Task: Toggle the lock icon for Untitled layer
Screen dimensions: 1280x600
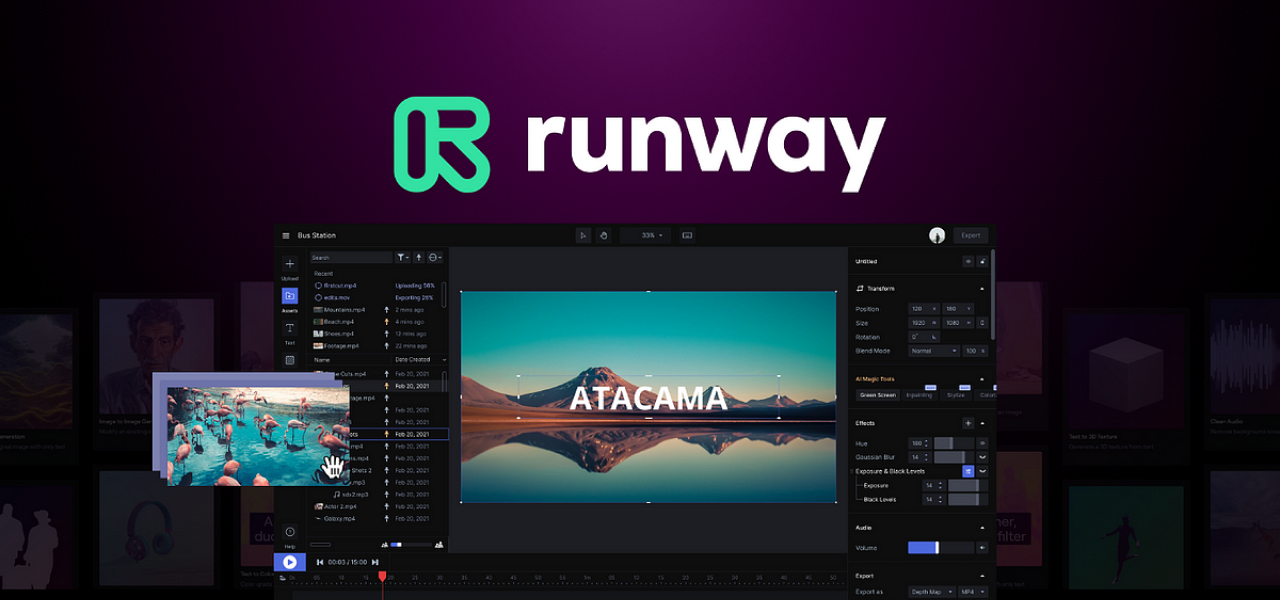Action: pos(982,261)
